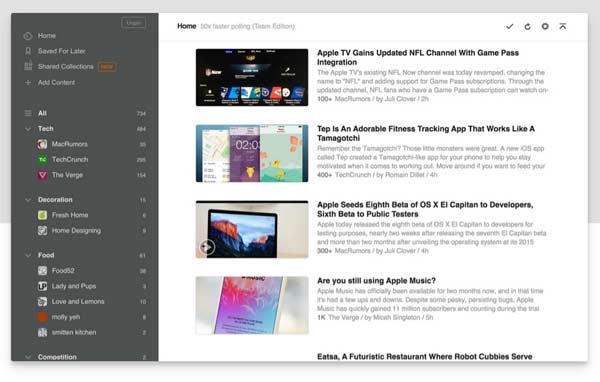The image size is (600, 382).
Task: Click 'MacRumors / by Juli Clover / 2h' byline
Action: coord(382,99)
